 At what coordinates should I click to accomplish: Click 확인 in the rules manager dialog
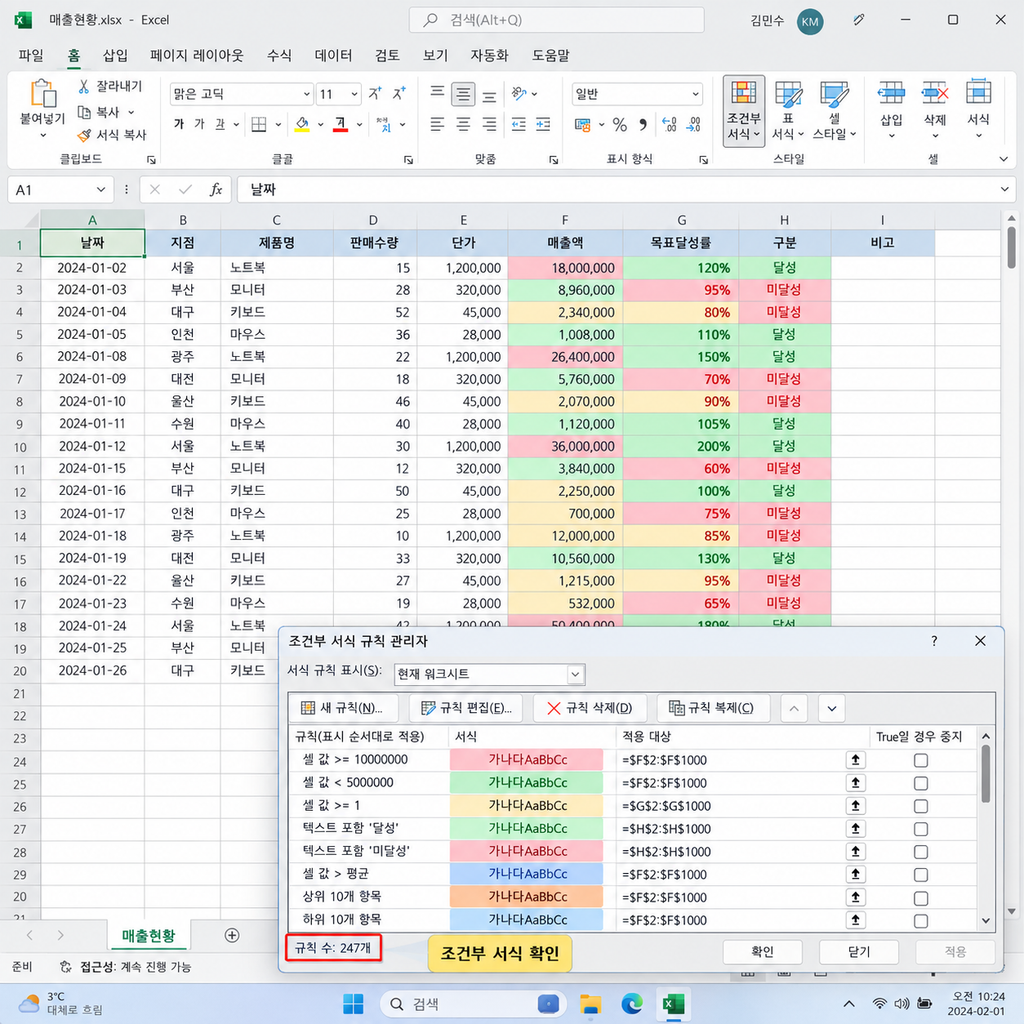762,952
